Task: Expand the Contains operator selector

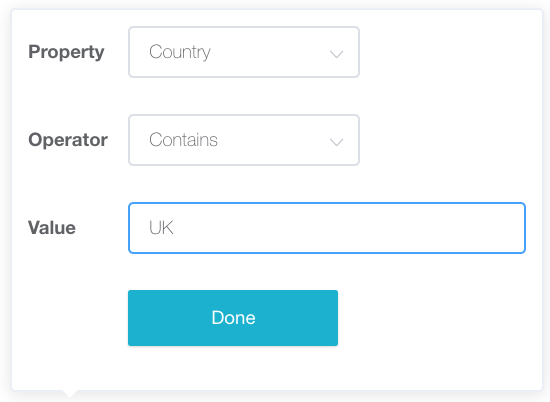Action: (x=244, y=140)
